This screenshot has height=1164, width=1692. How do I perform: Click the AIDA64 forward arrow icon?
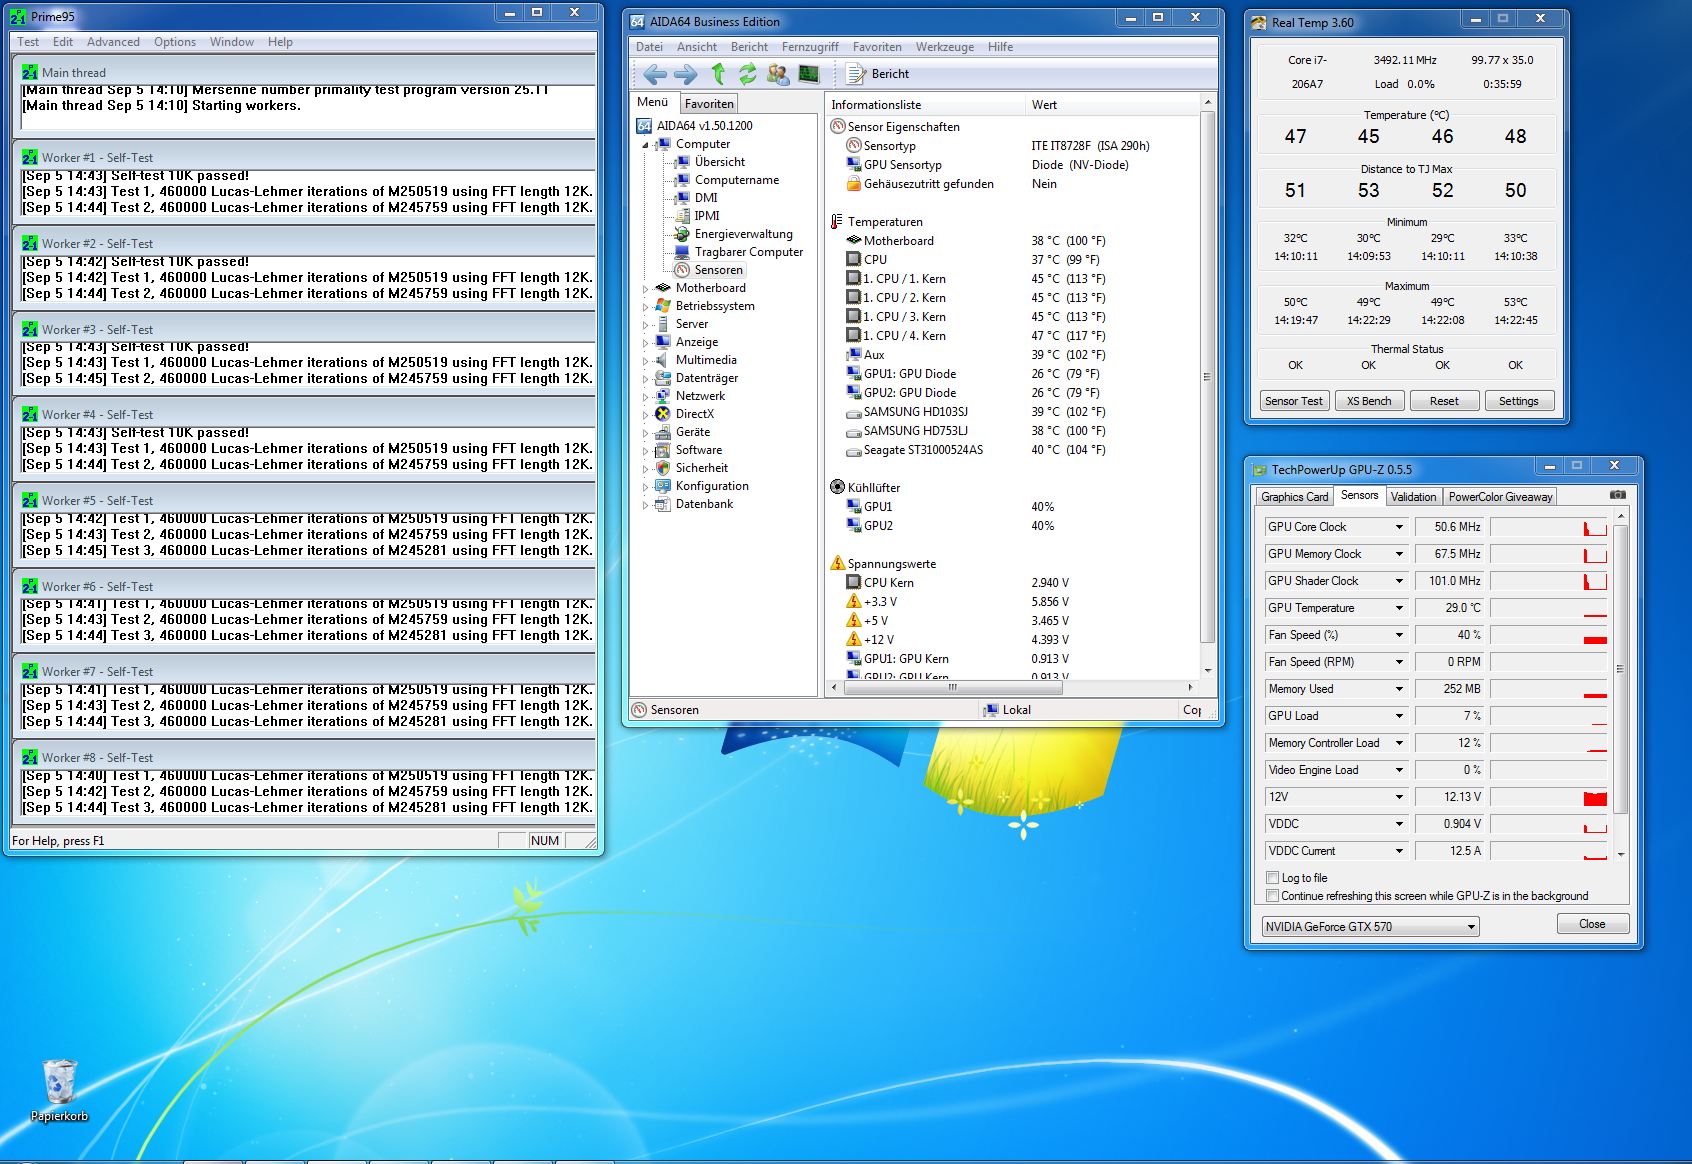pos(686,74)
